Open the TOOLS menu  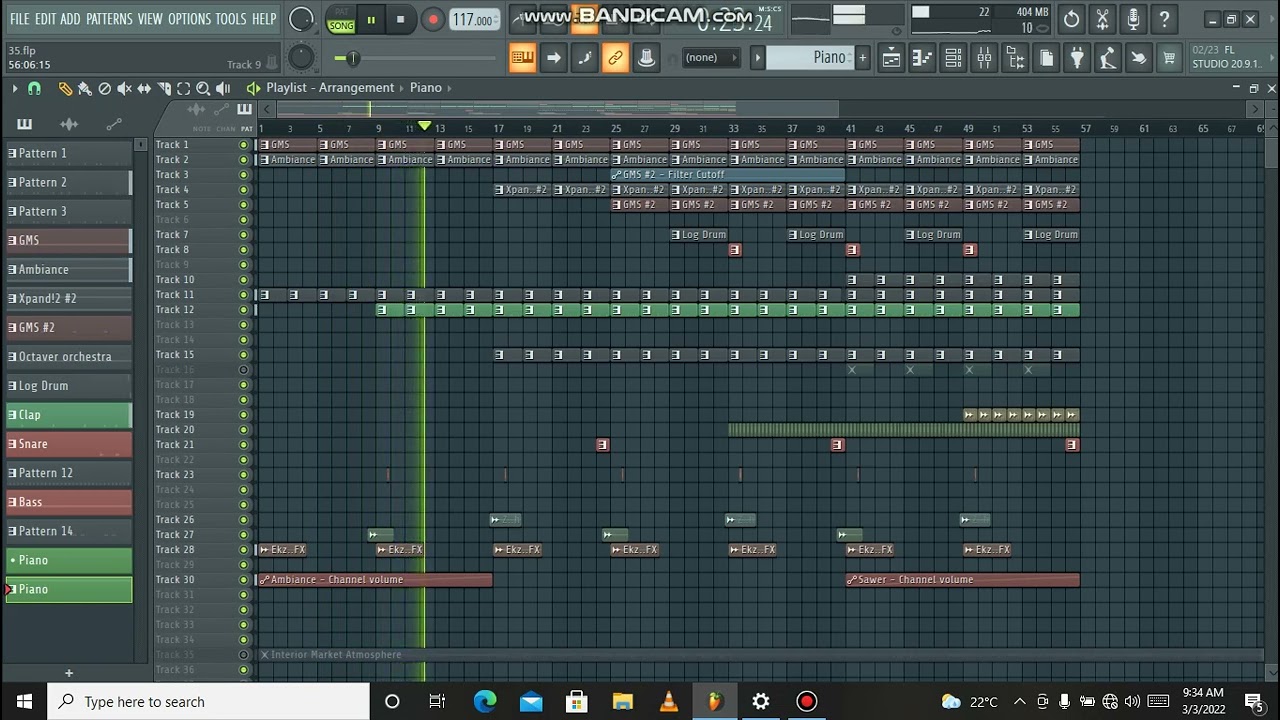(231, 19)
